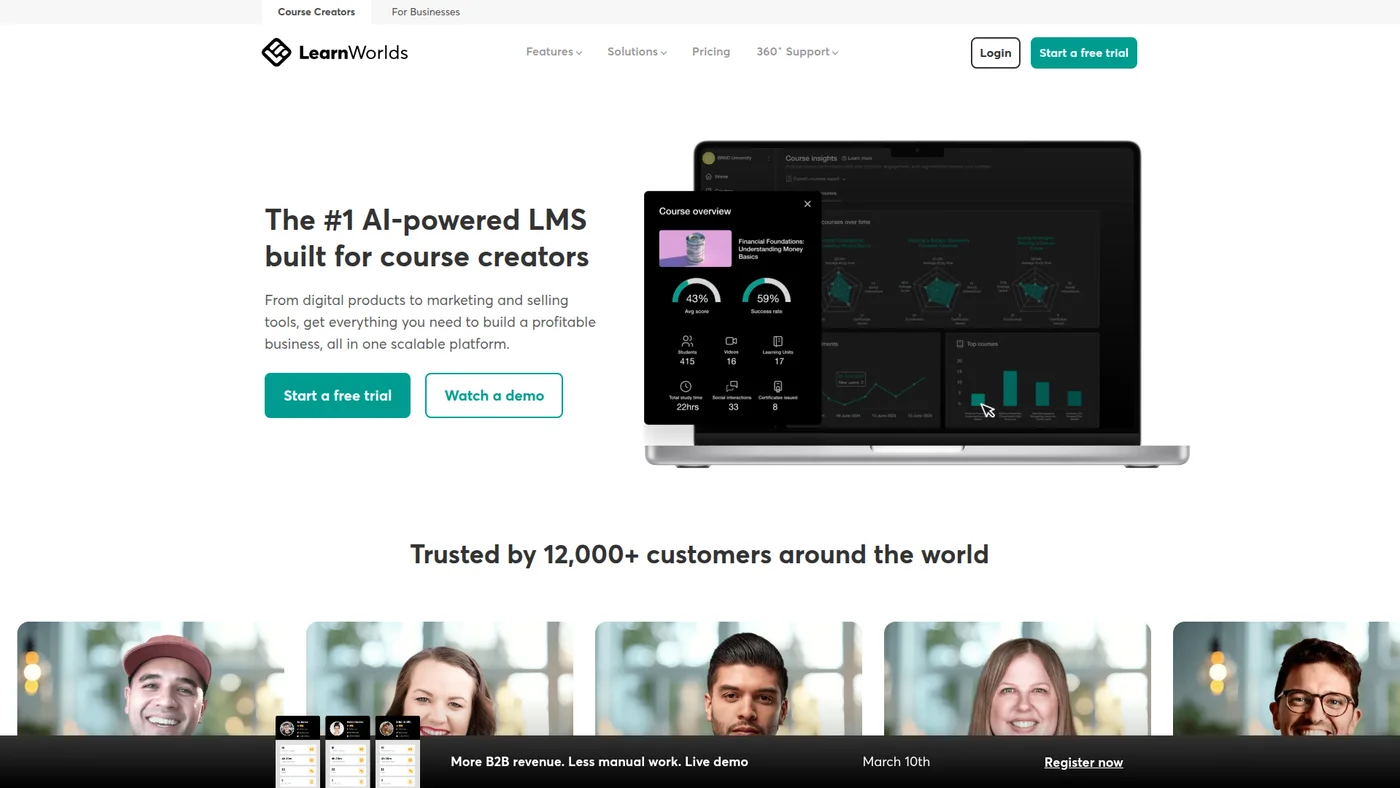
Task: Click the Financial Foundations course thumbnail
Action: click(x=695, y=248)
